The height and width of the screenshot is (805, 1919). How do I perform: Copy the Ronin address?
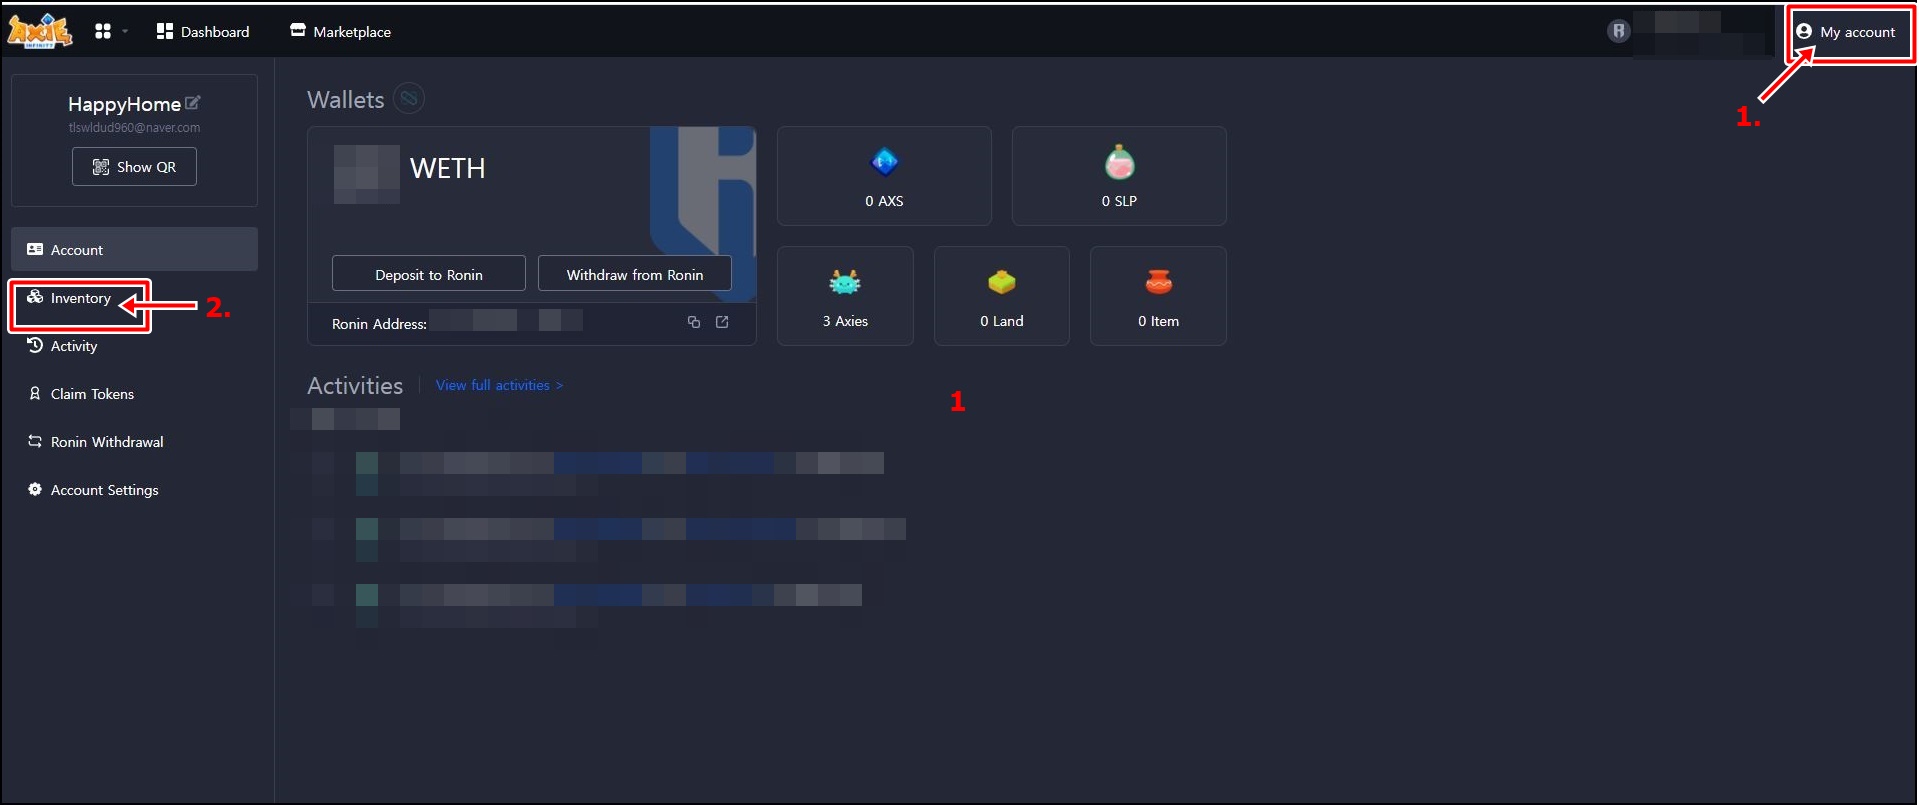694,322
